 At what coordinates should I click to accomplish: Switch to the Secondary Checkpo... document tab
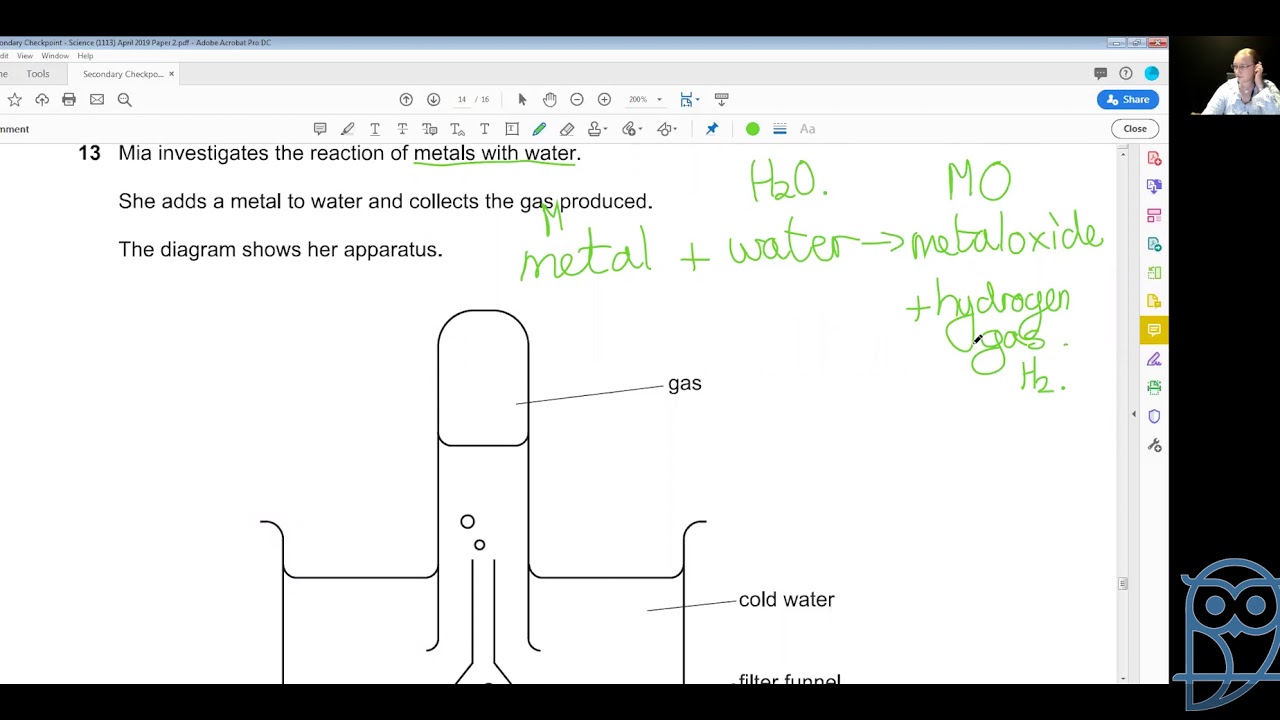tap(122, 74)
